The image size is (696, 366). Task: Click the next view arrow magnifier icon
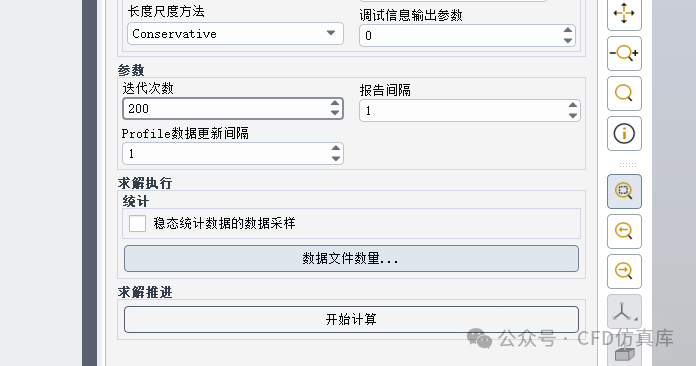624,271
